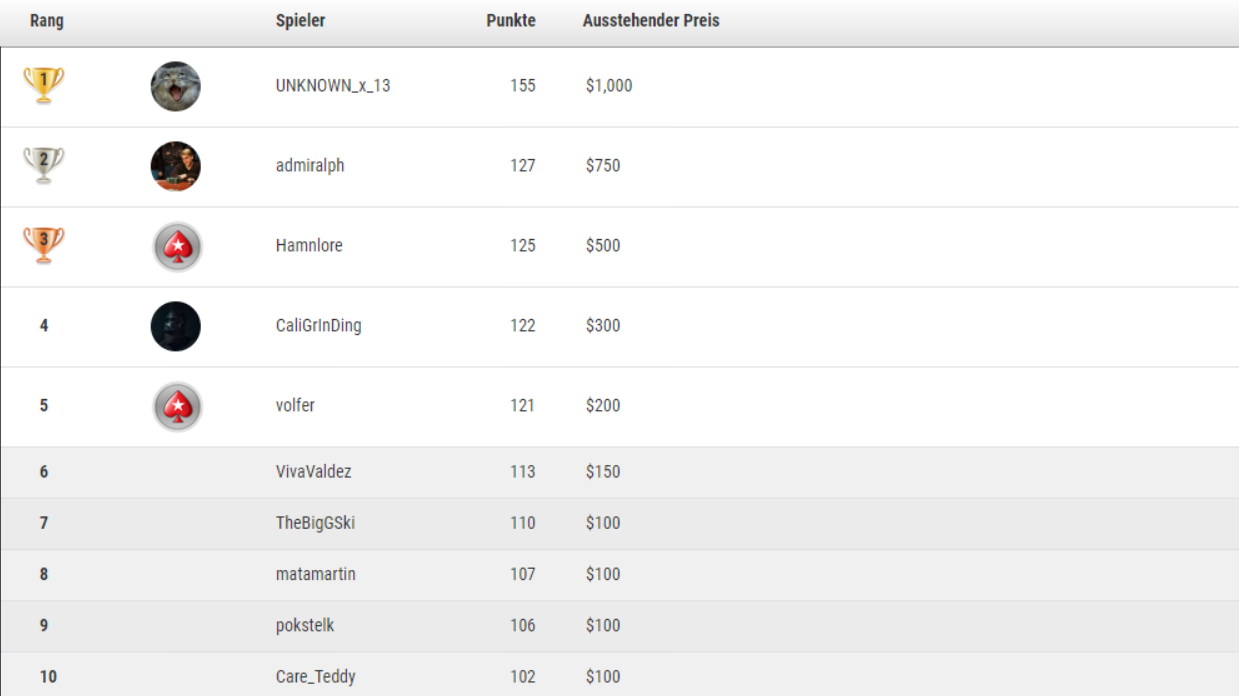Screen dimensions: 1239x696
Task: Select player name VivaValdez
Action: 313,472
